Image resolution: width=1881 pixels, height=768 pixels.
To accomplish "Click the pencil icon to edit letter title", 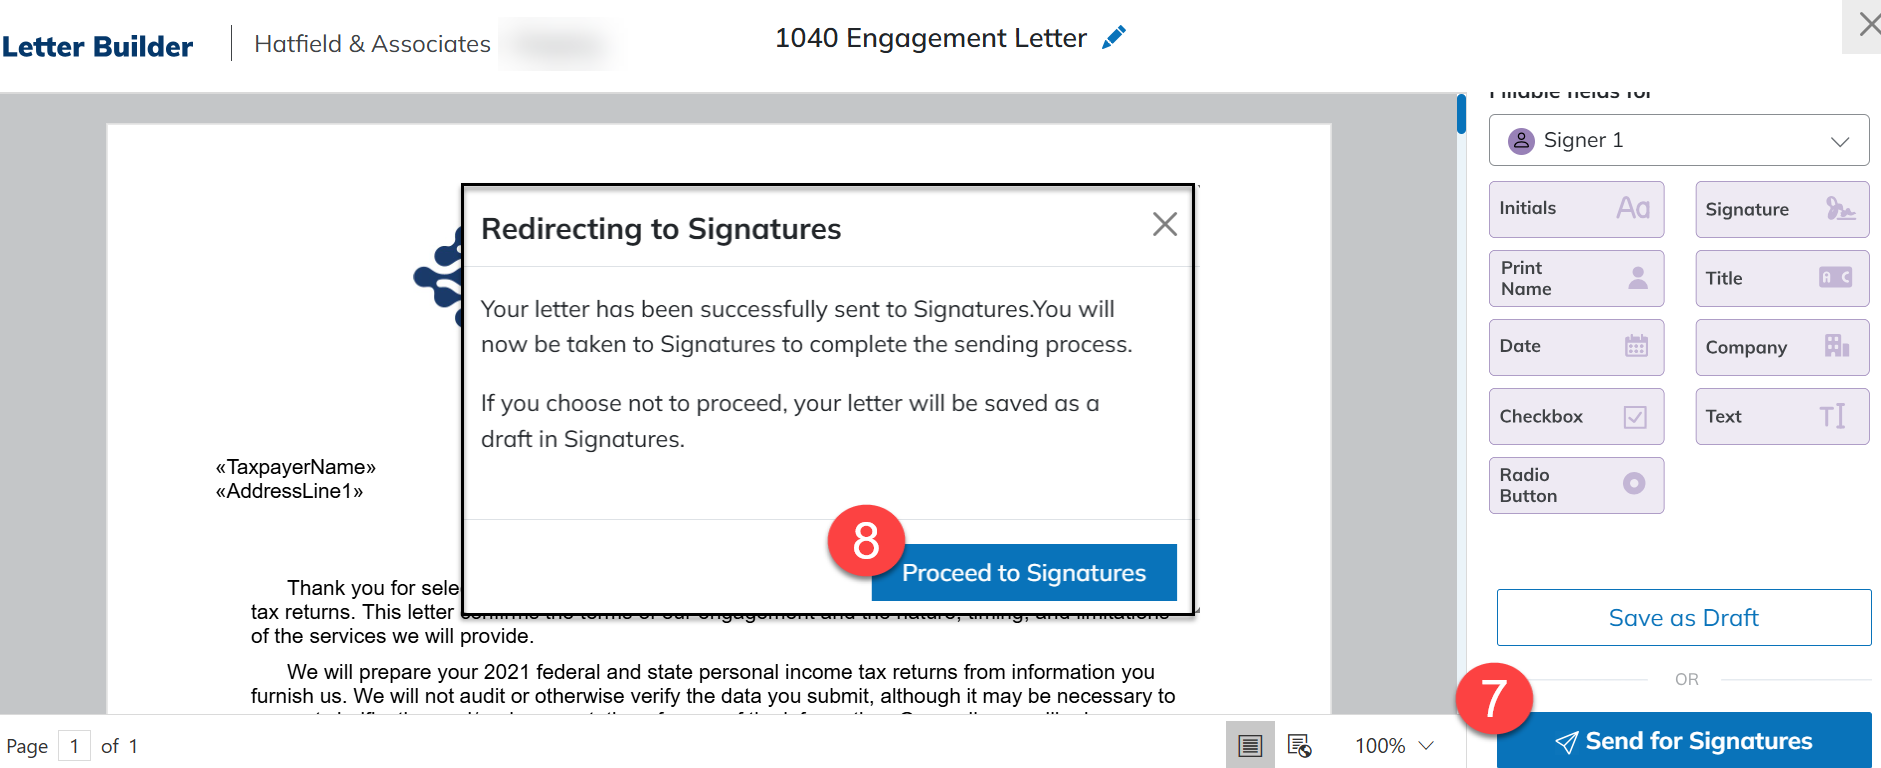I will 1113,38.
